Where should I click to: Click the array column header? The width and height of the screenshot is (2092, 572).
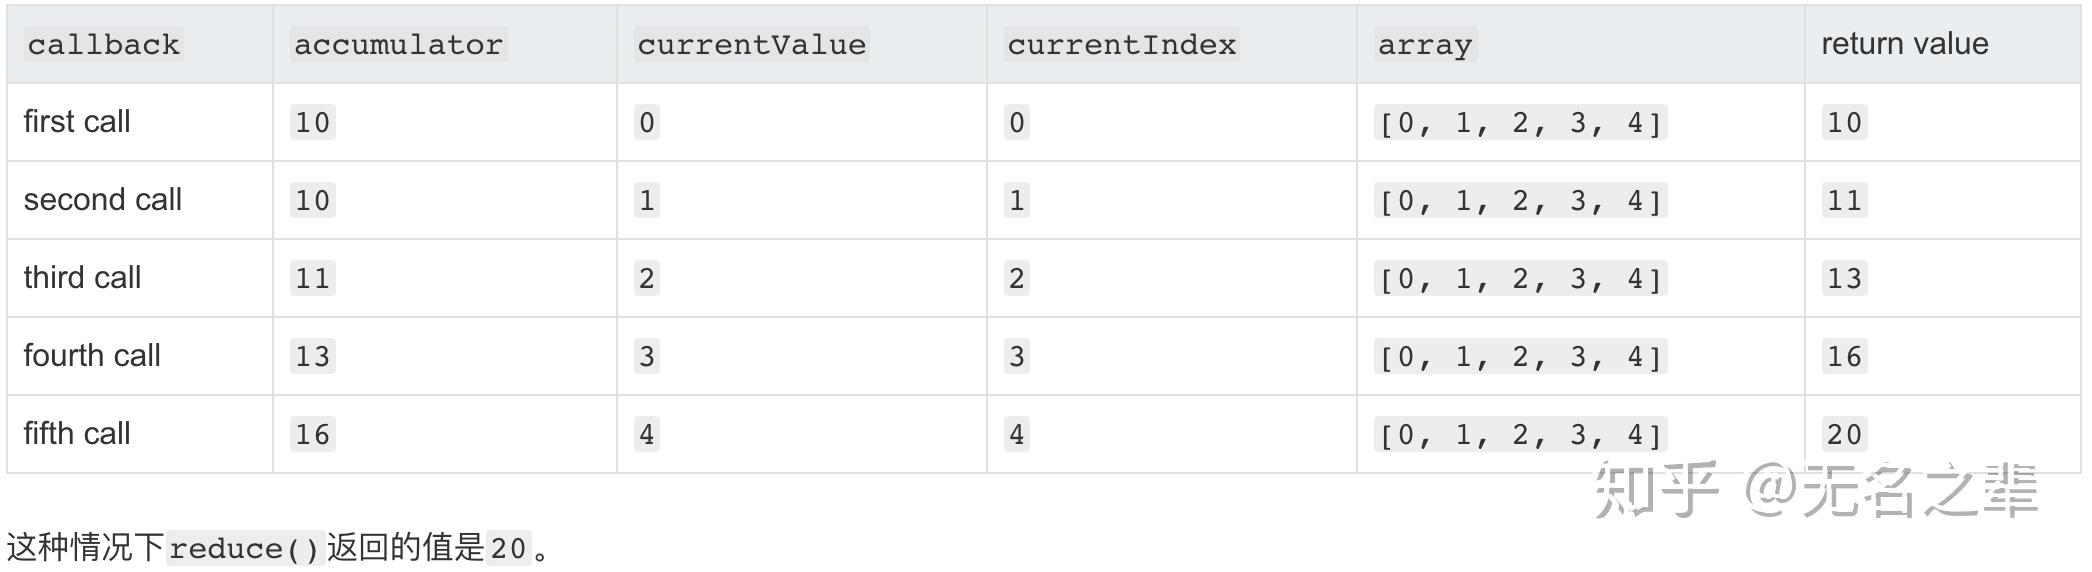click(x=1424, y=45)
